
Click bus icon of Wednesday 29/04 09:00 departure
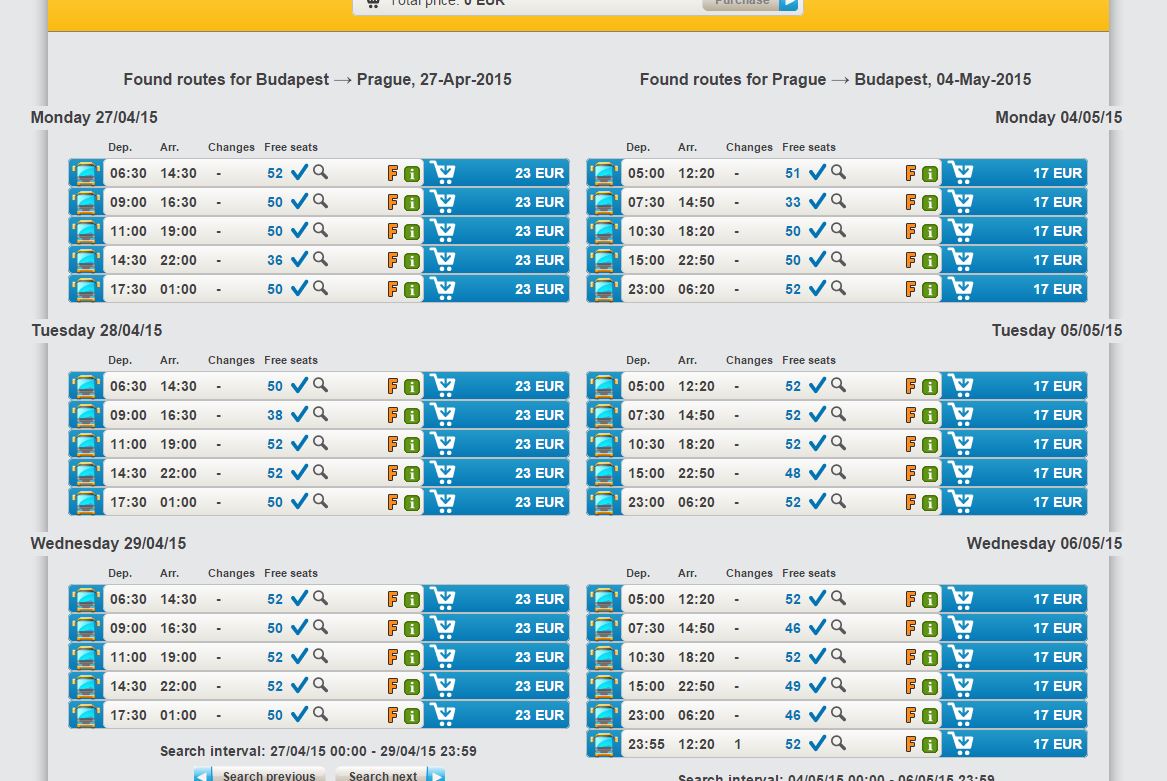(x=86, y=628)
